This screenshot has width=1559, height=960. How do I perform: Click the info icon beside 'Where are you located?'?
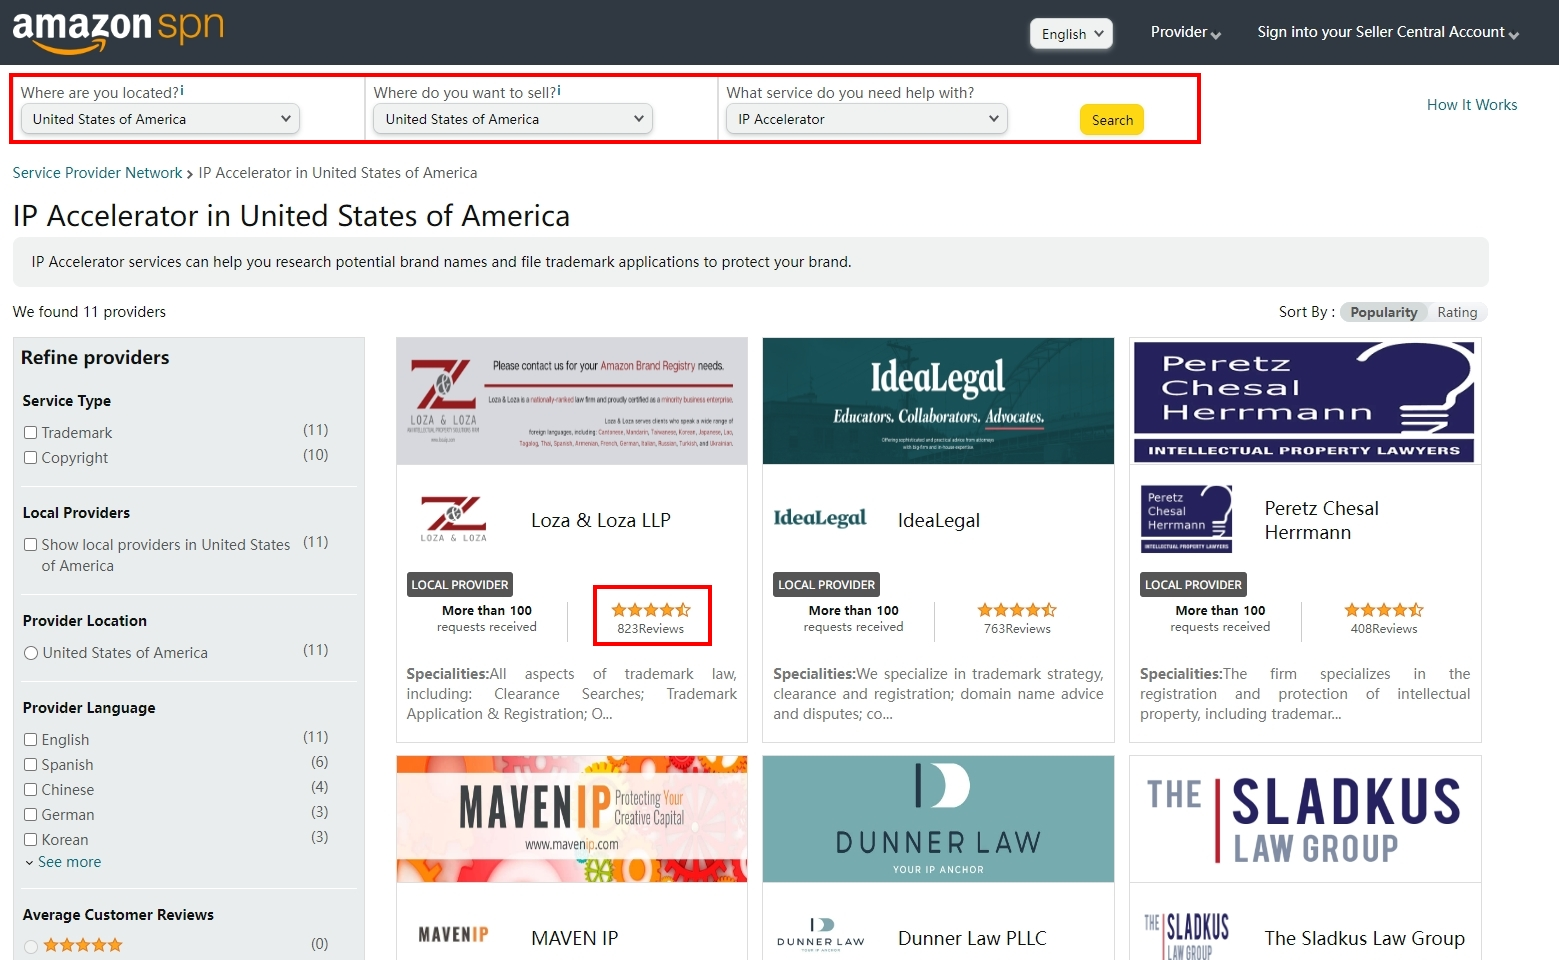coord(181,91)
